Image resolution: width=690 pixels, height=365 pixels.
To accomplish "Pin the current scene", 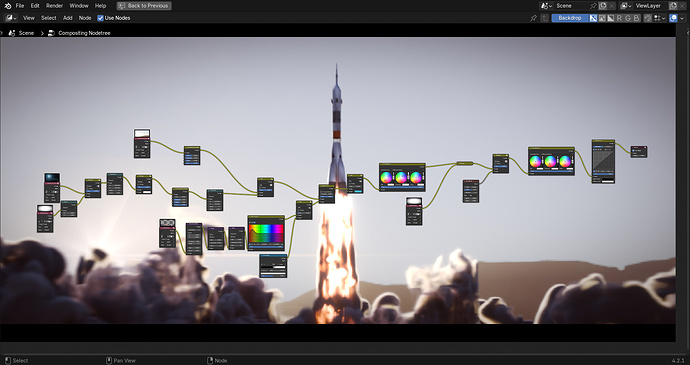I will point(593,6).
